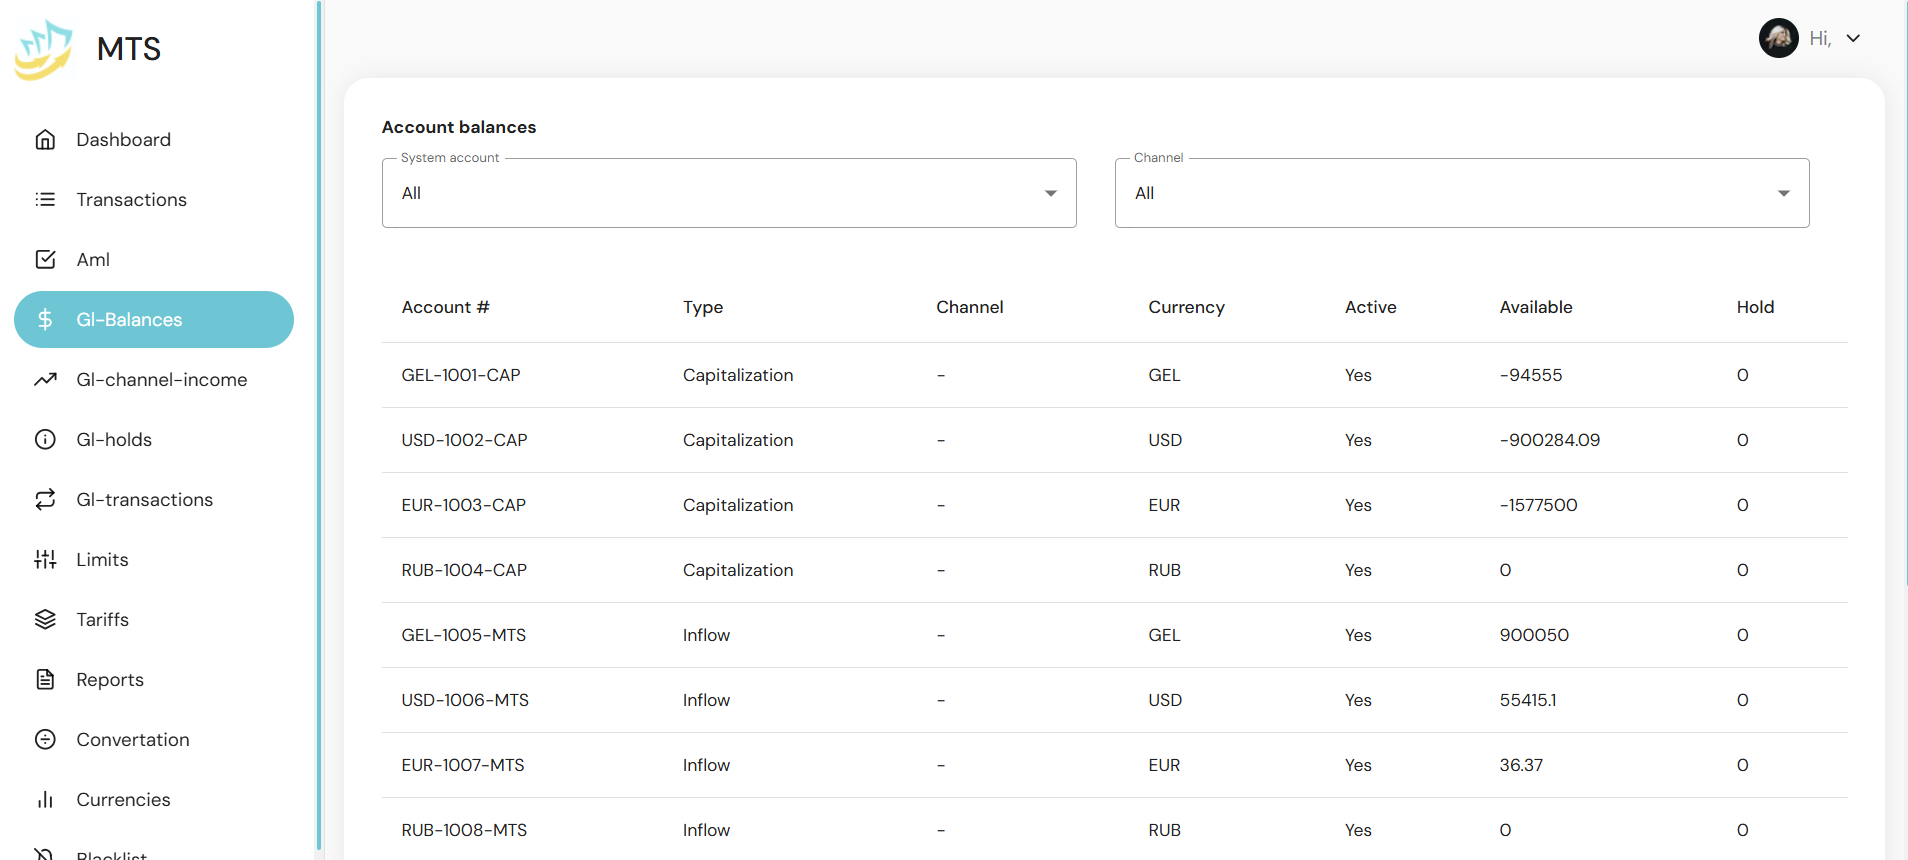Click the Gl-transactions repeat arrows icon

click(45, 500)
